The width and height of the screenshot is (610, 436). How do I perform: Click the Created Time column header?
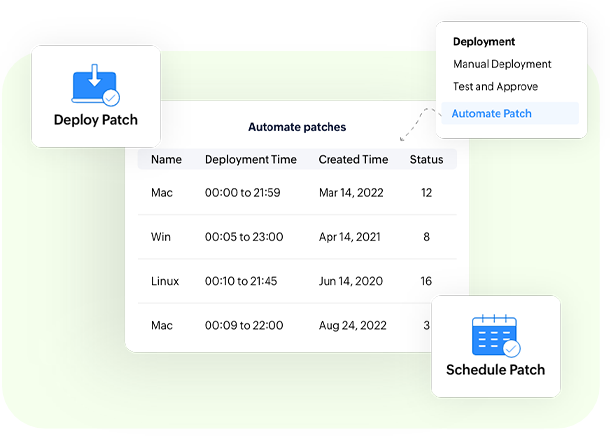(353, 159)
